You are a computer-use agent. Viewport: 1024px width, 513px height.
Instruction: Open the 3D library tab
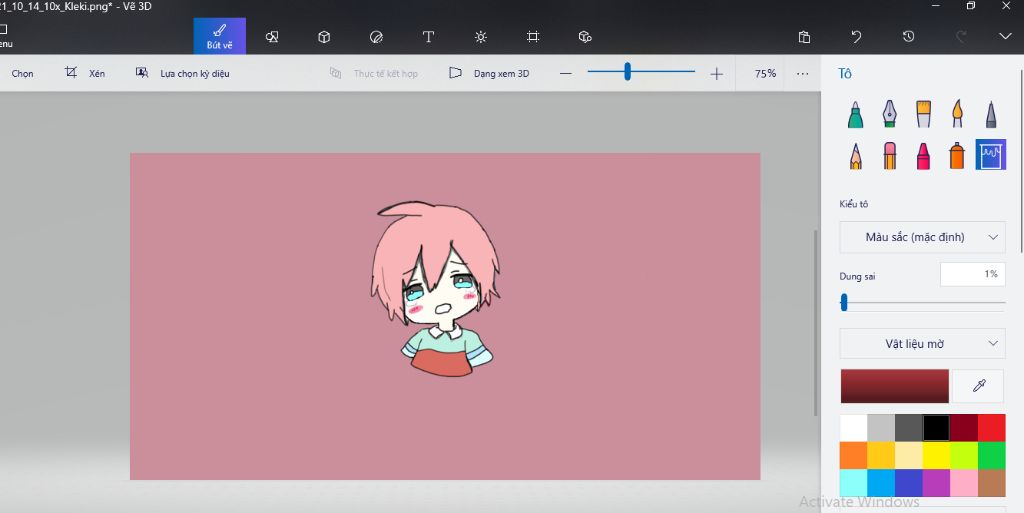click(x=585, y=37)
